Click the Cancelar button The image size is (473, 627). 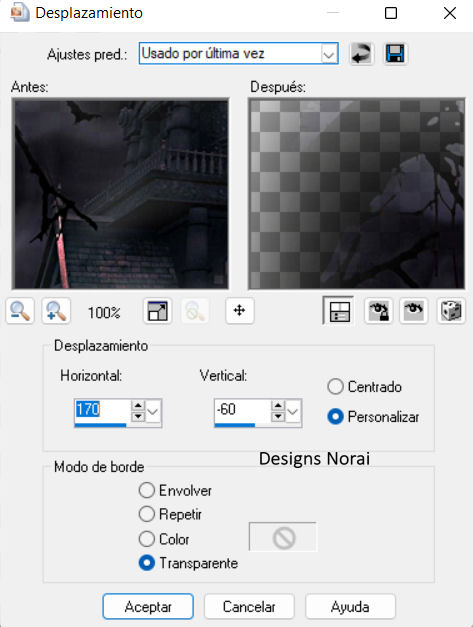pos(249,607)
